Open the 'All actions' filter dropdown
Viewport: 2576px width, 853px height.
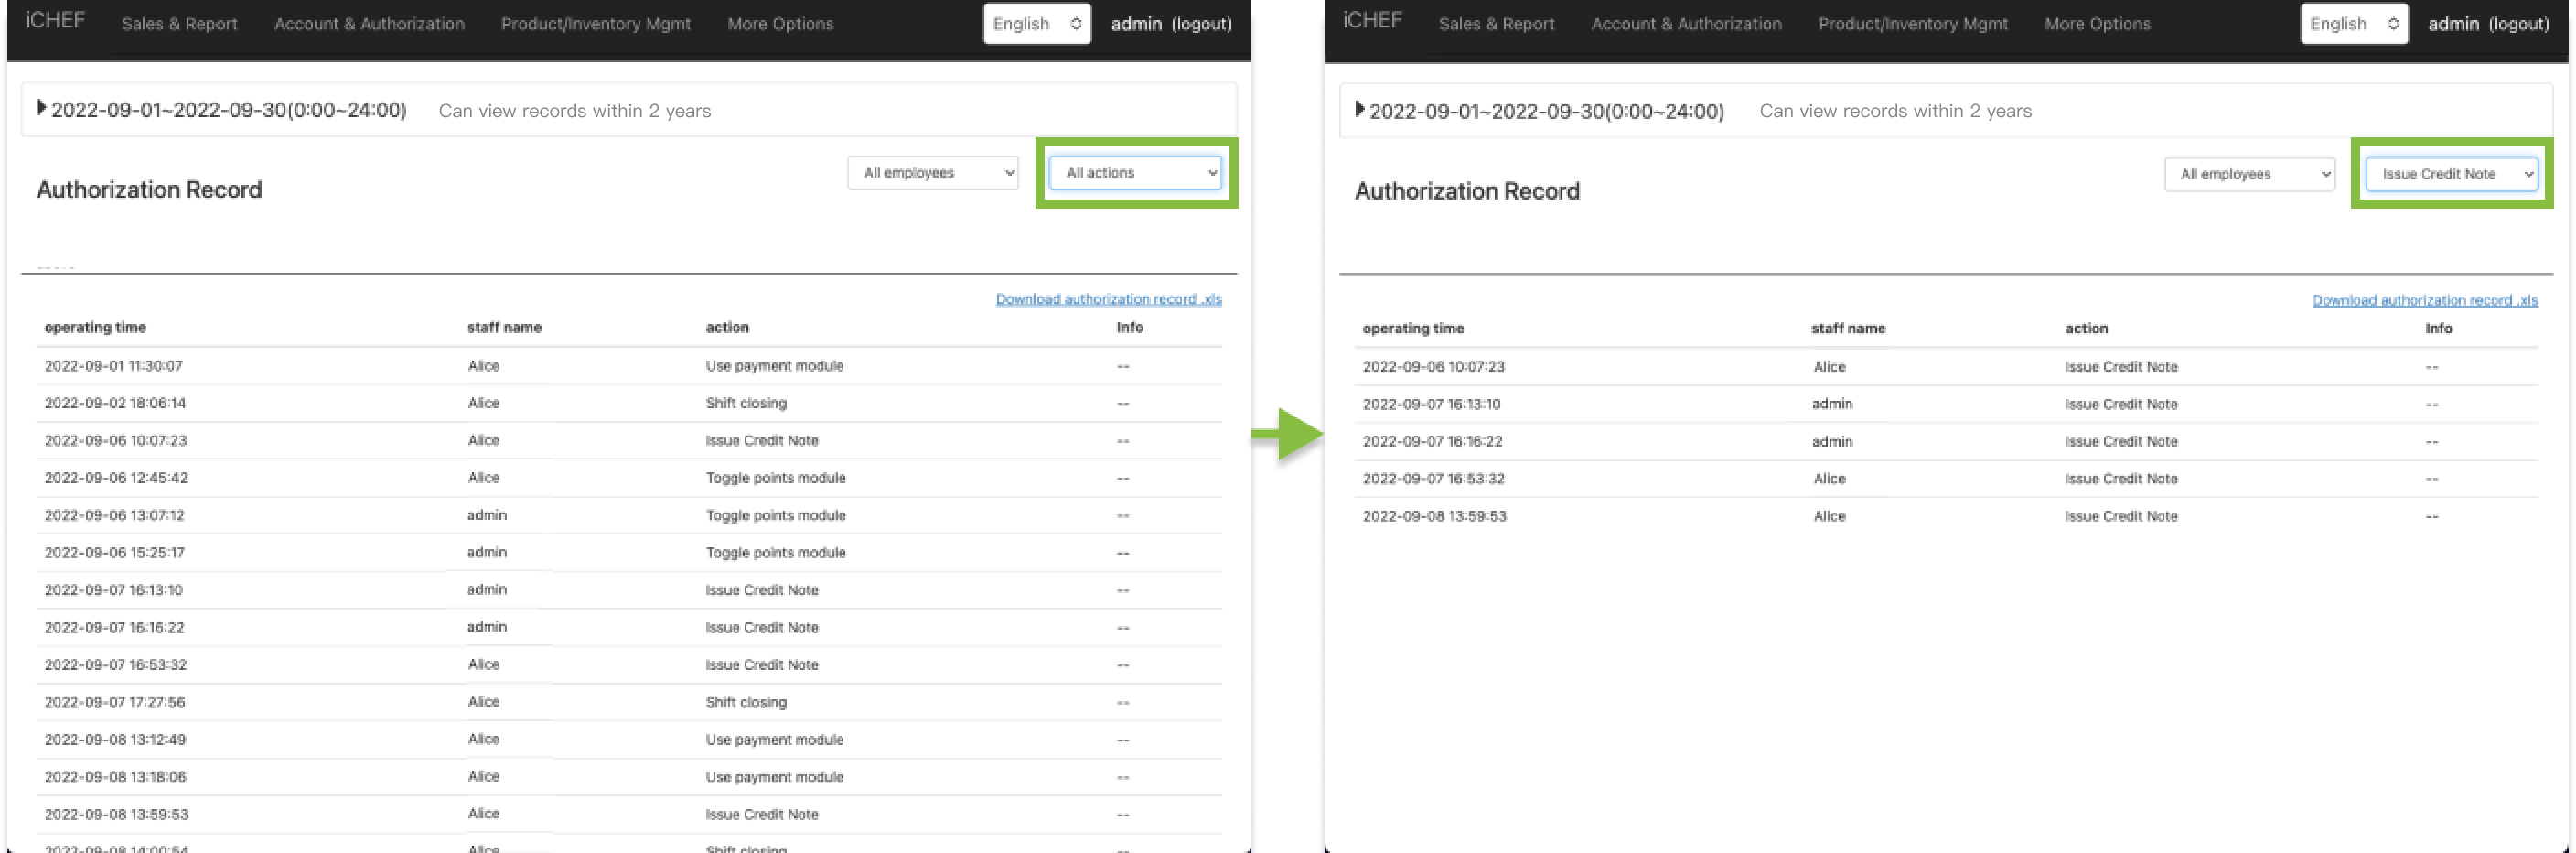pyautogui.click(x=1135, y=173)
